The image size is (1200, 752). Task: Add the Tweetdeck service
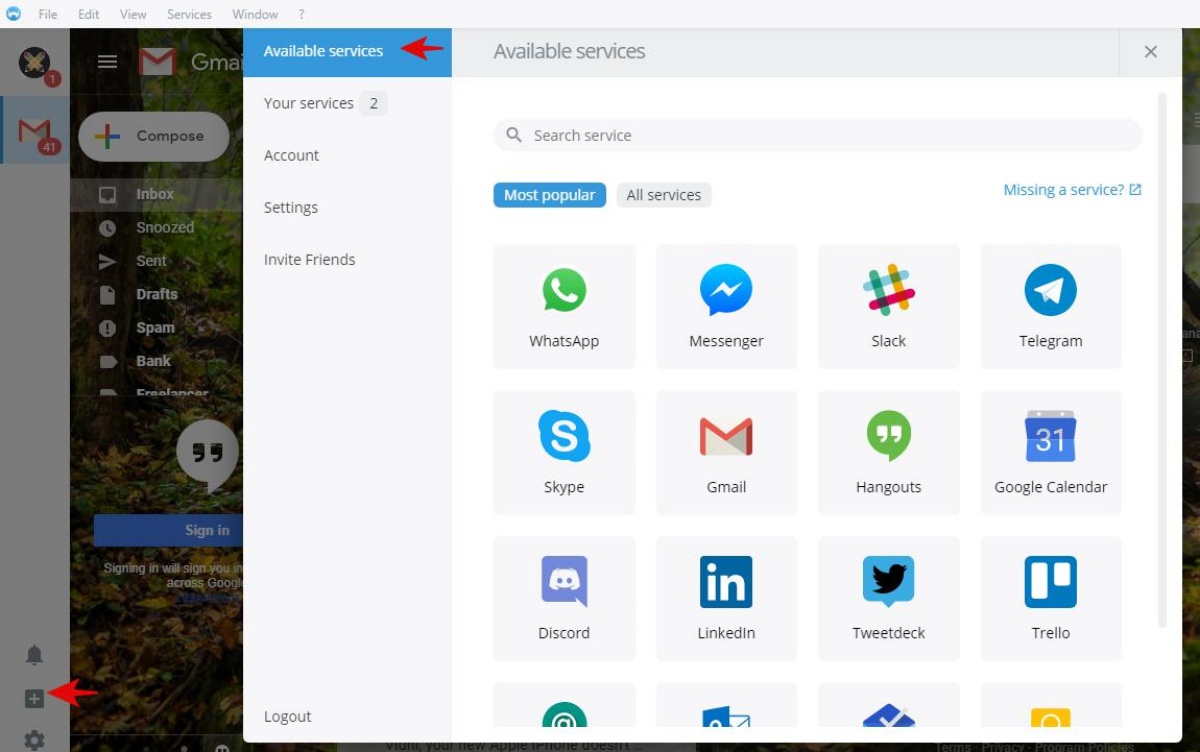pyautogui.click(x=888, y=599)
